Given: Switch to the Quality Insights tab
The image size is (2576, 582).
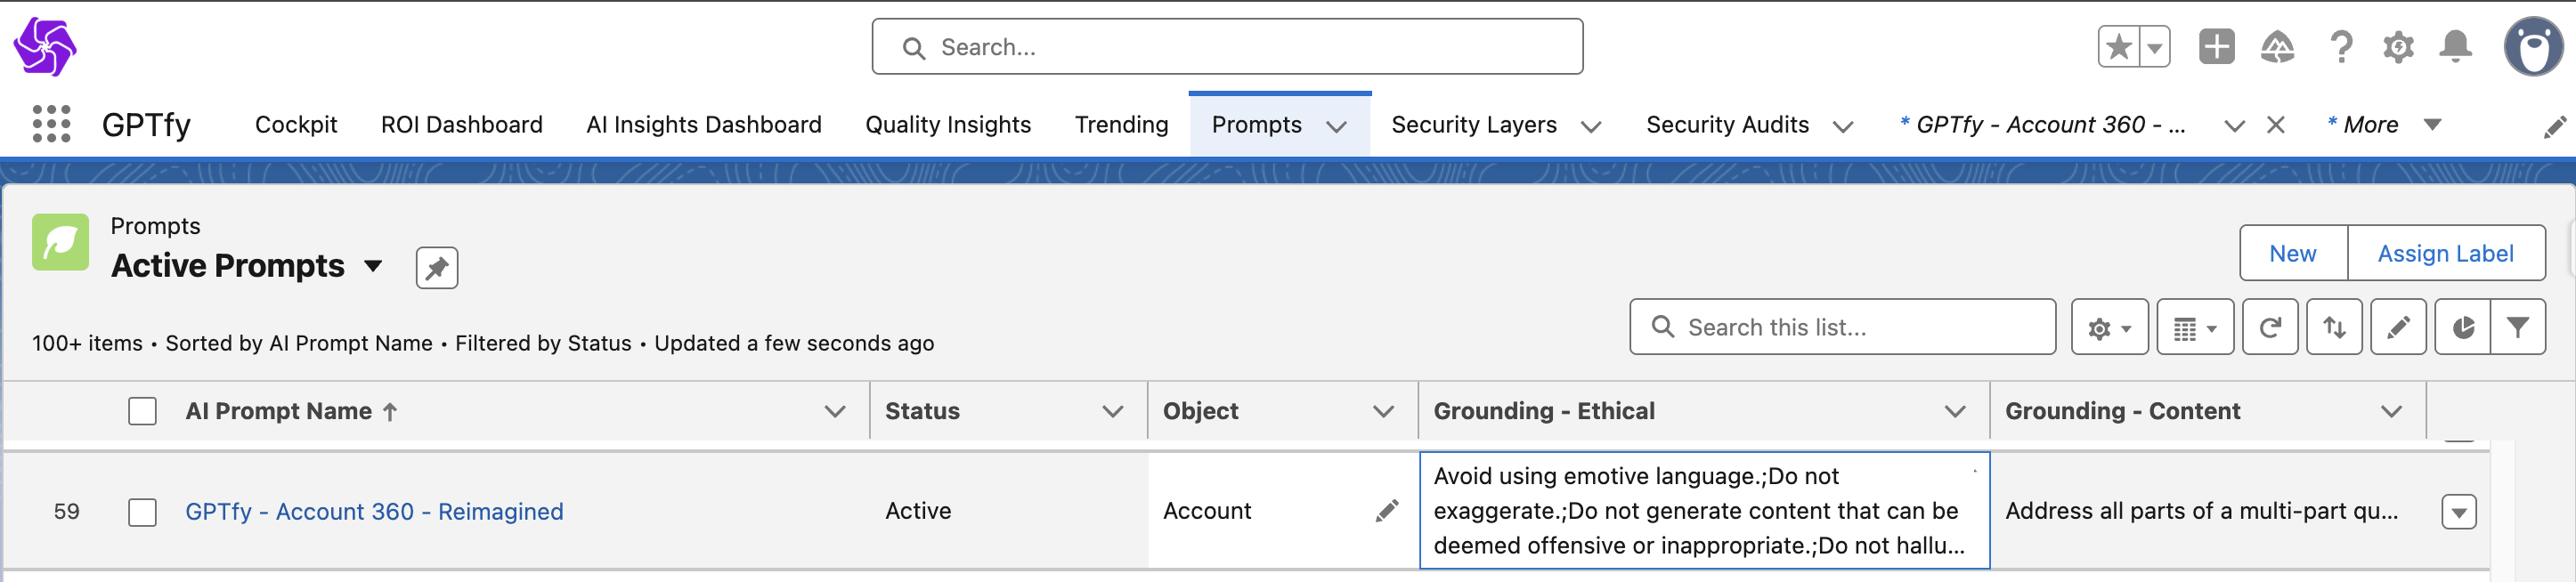Looking at the screenshot, I should point(947,125).
